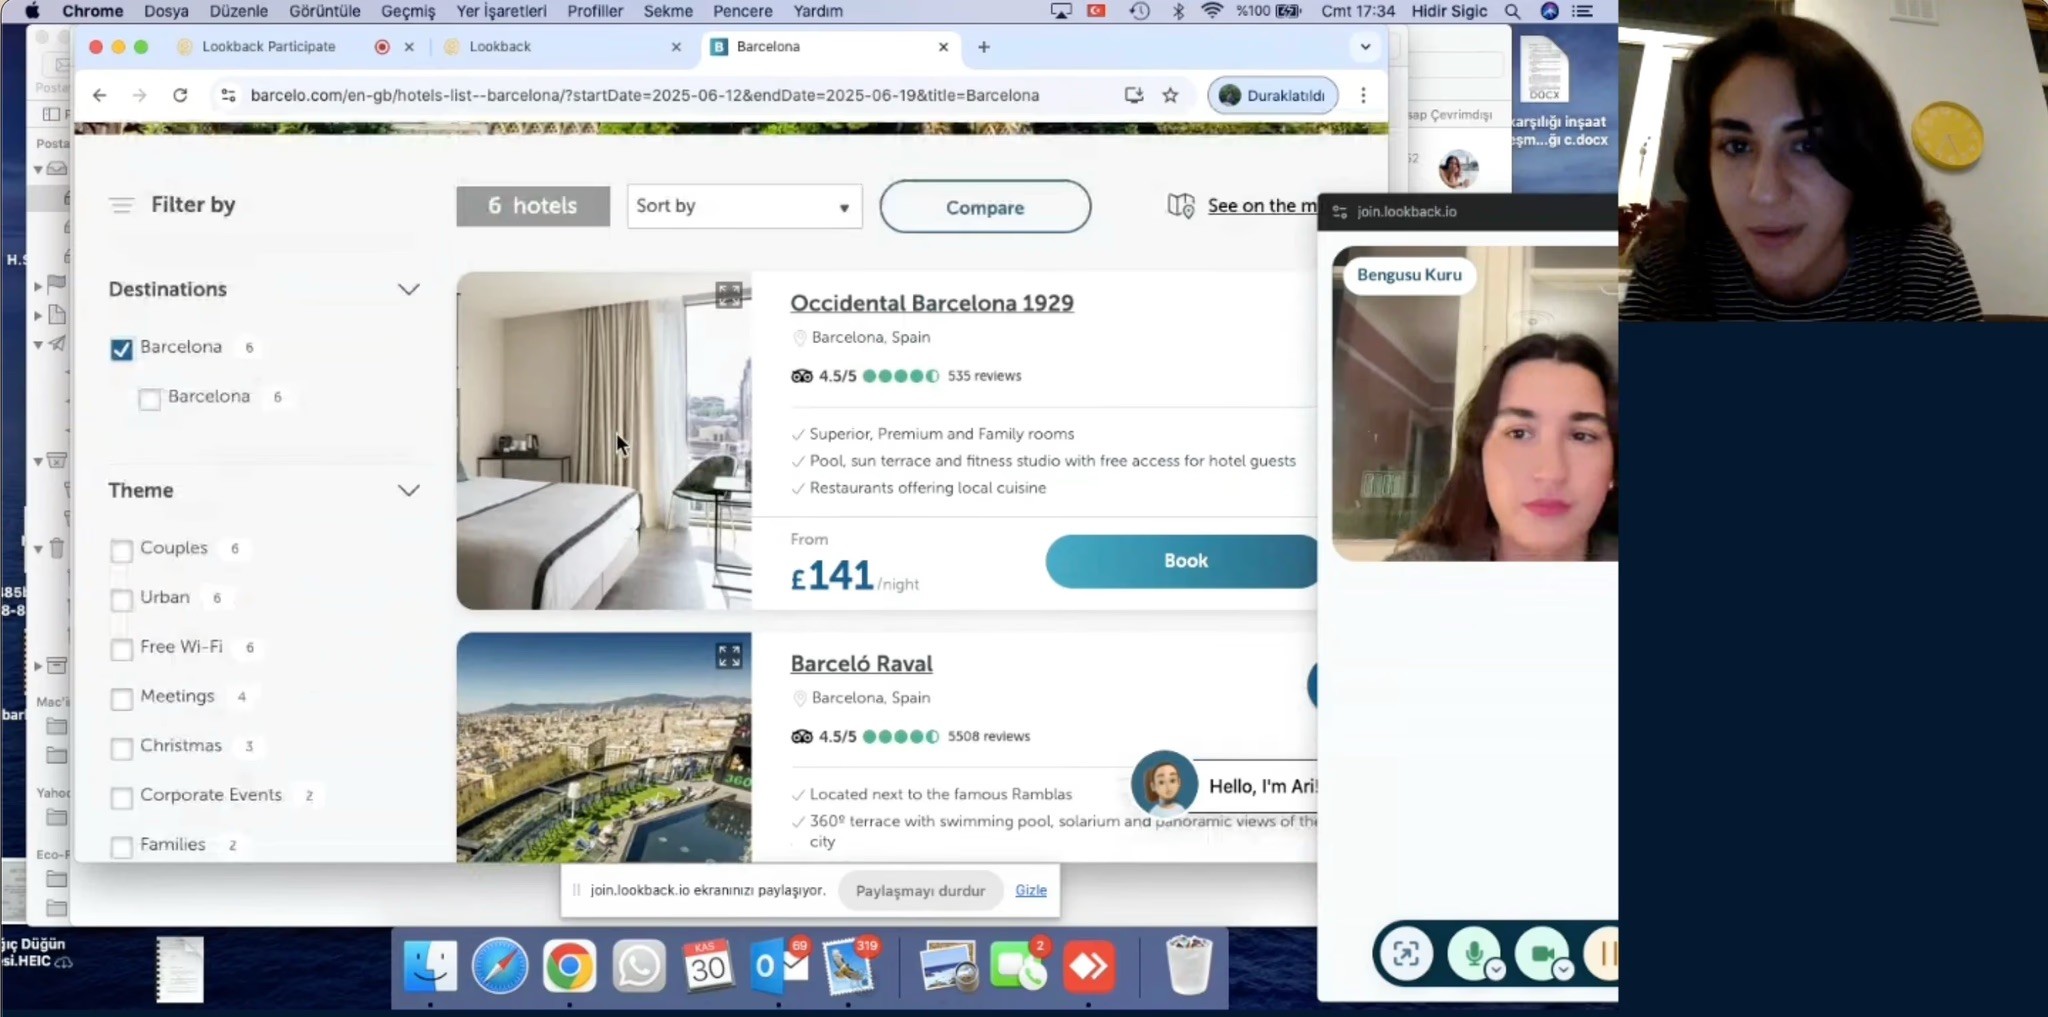Open new tab with plus icon

point(984,47)
